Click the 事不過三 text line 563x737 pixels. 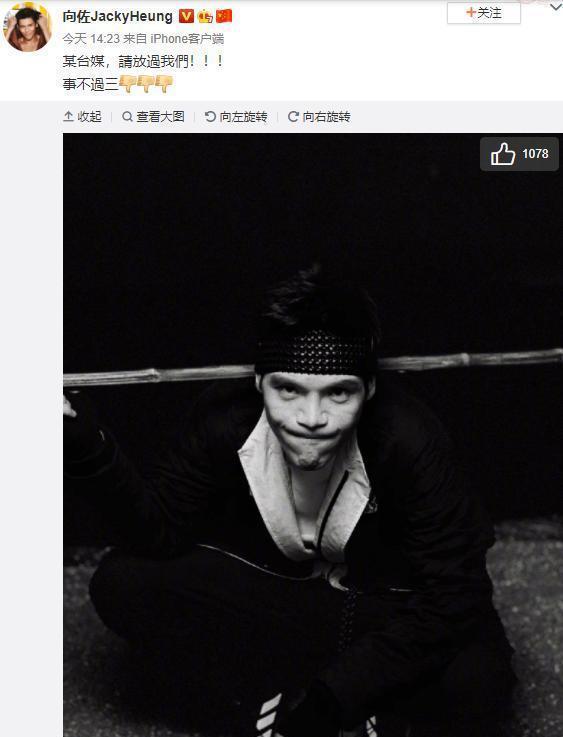[x=90, y=84]
